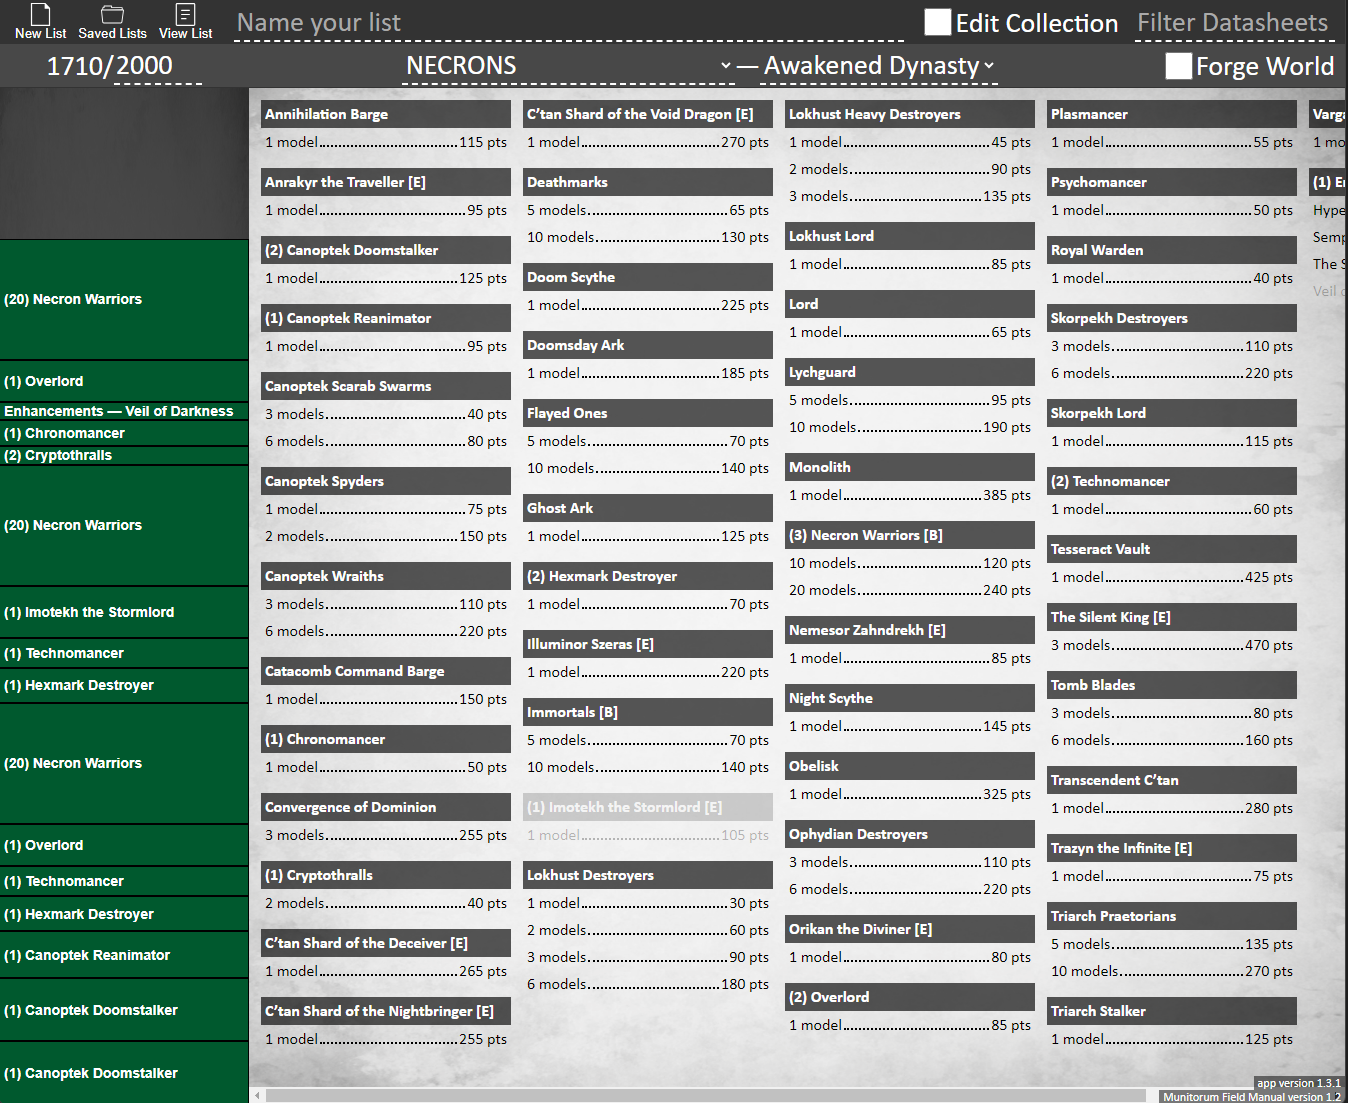The width and height of the screenshot is (1348, 1103).
Task: Add Ophydian Destroyers 3 models option
Action: (910, 862)
